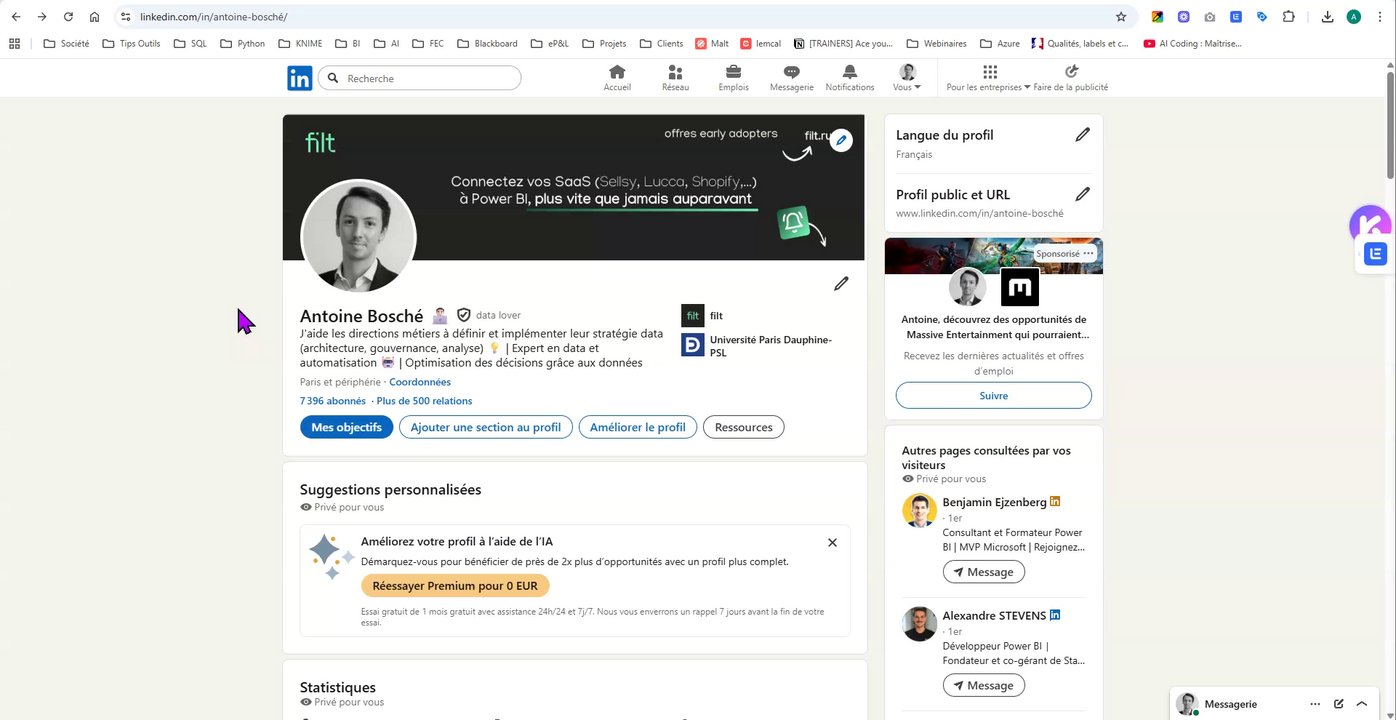Open the 7 396 abonnés link
Viewport: 1396px width, 720px height.
333,401
